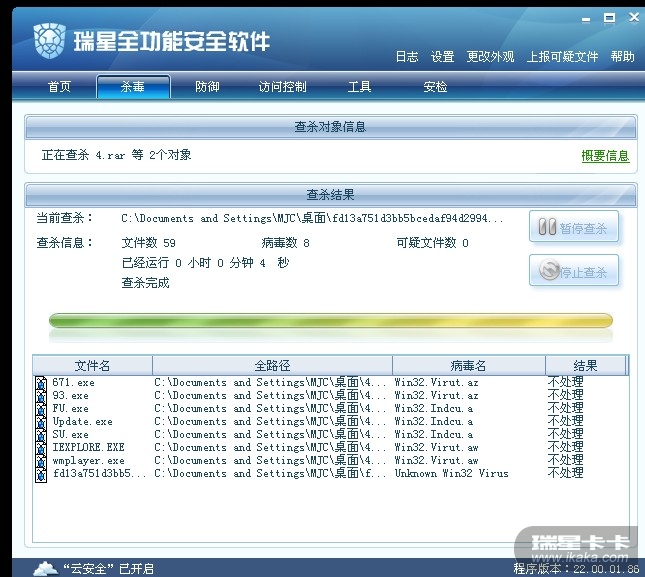Sort by the 病毒名 column header
This screenshot has width=645, height=577.
point(469,366)
